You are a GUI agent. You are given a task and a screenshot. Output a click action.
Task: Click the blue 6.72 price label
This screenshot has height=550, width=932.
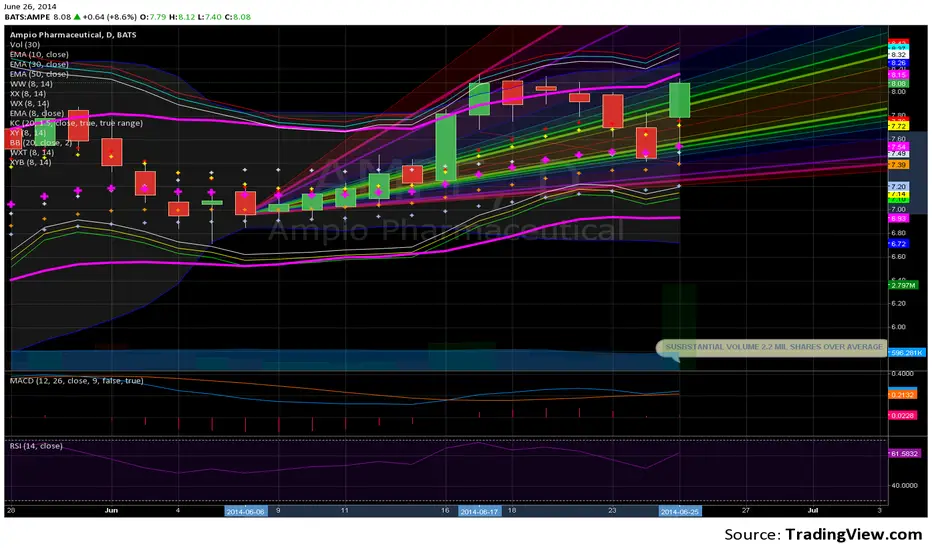(x=898, y=244)
